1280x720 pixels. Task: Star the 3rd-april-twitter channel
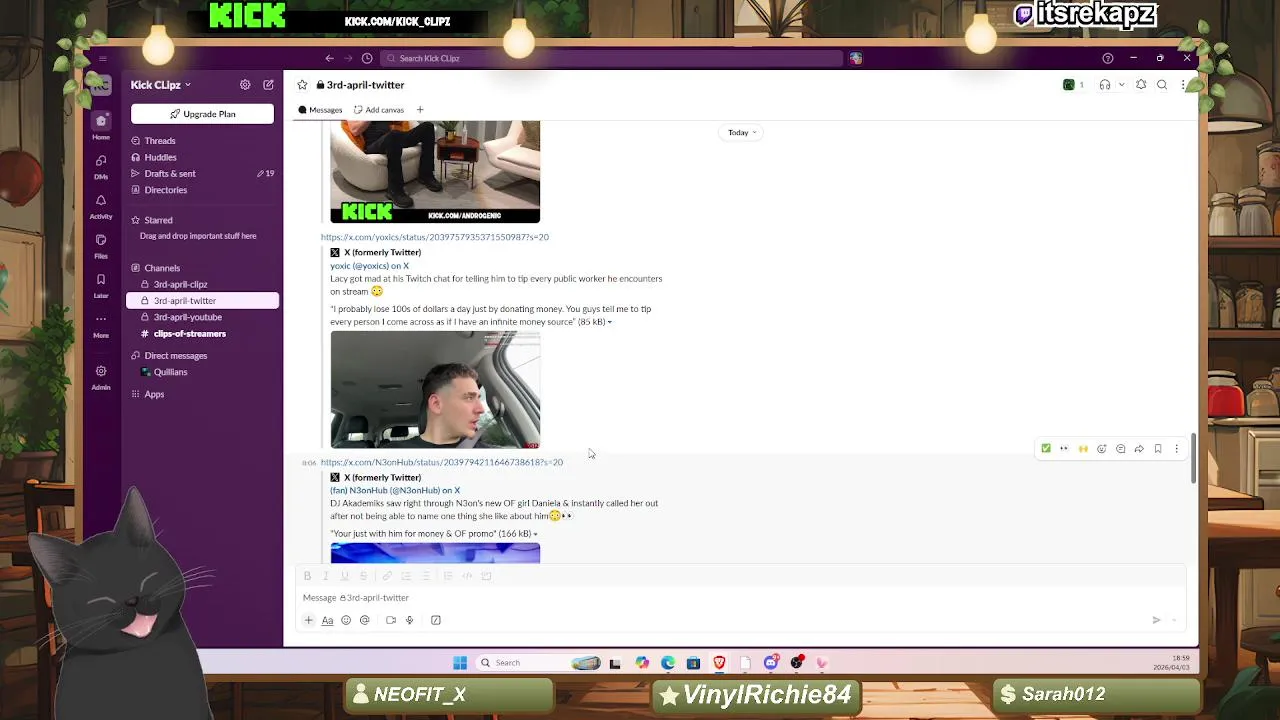303,85
